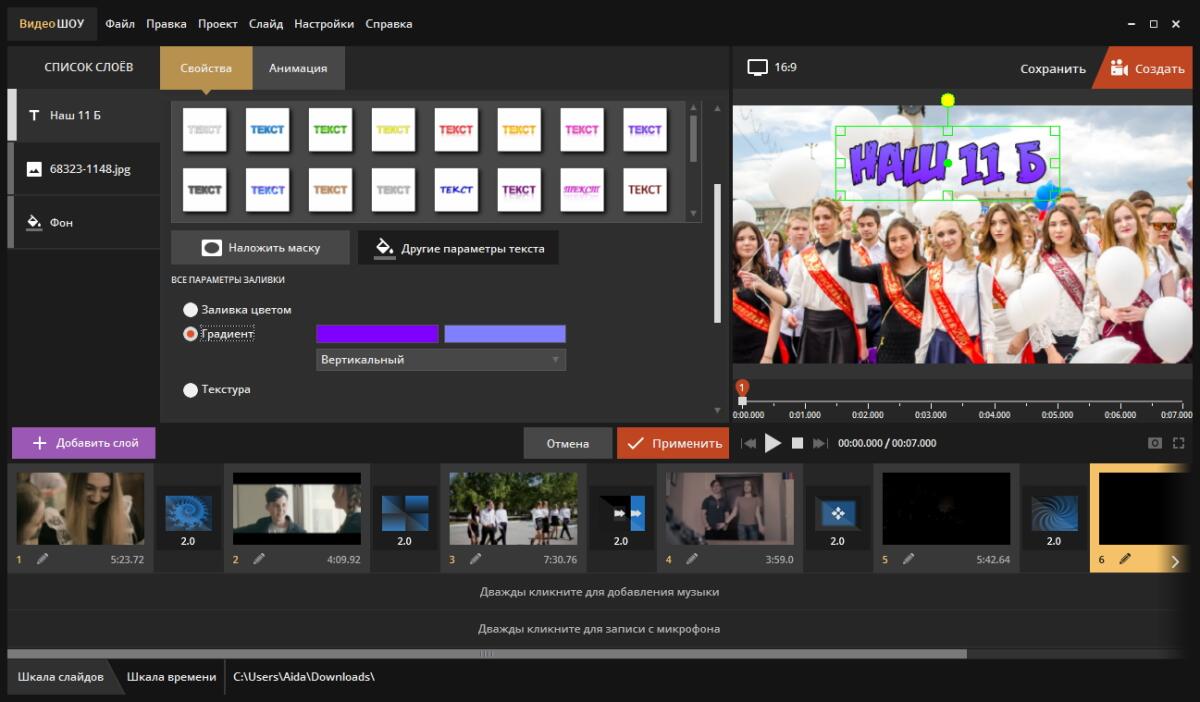Click the Применить button
The width and height of the screenshot is (1200, 702).
[x=673, y=443]
